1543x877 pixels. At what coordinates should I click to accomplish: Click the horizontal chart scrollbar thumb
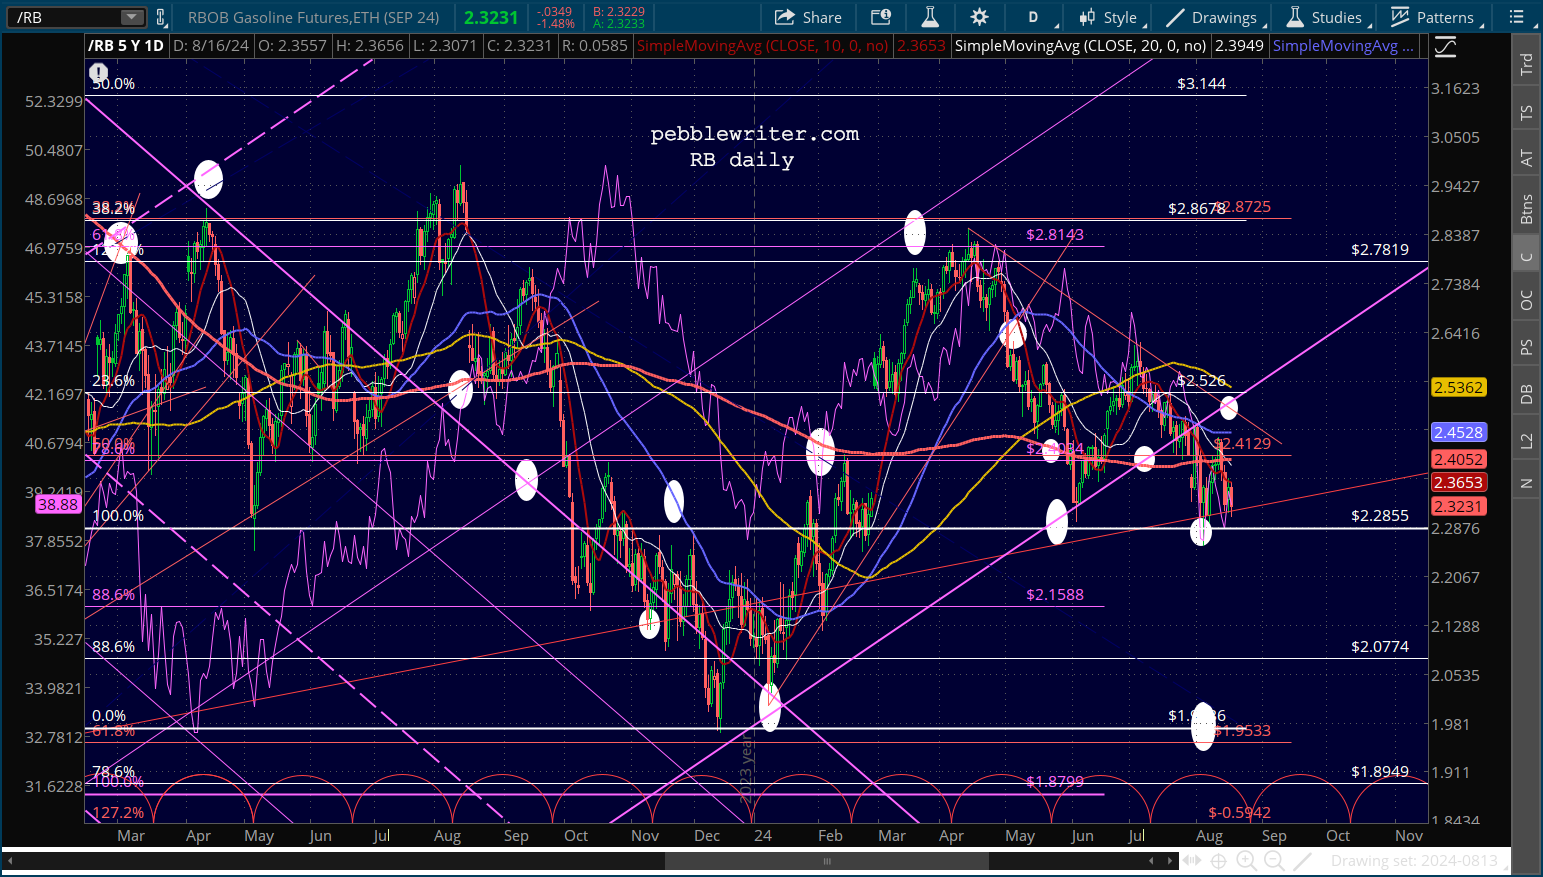pos(826,861)
